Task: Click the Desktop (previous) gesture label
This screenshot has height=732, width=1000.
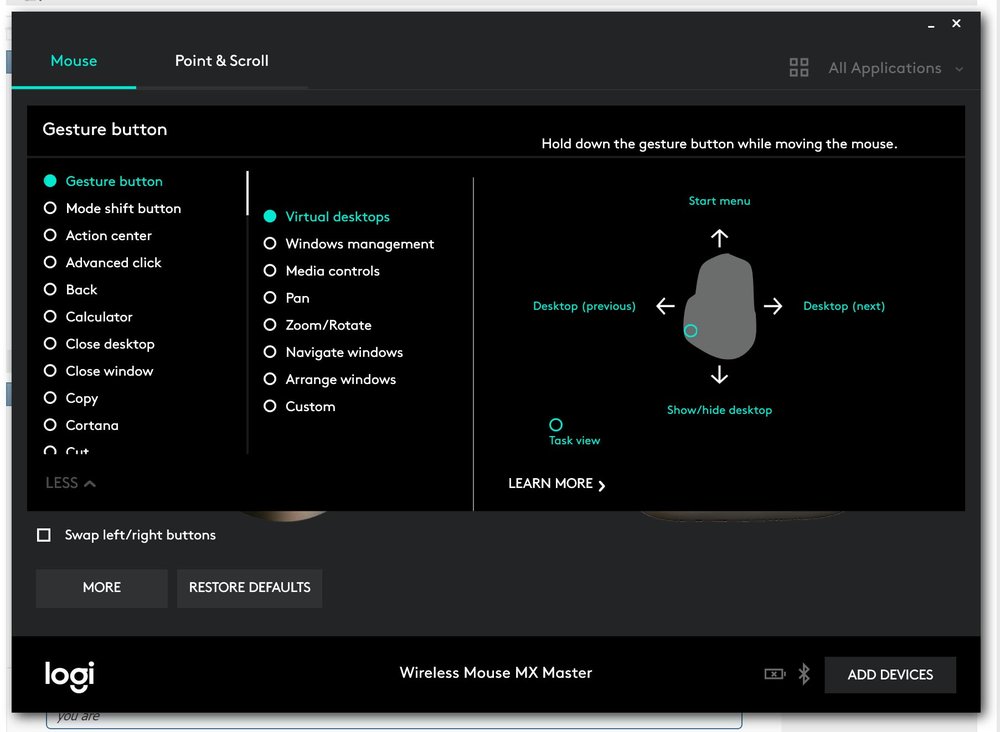Action: (584, 306)
